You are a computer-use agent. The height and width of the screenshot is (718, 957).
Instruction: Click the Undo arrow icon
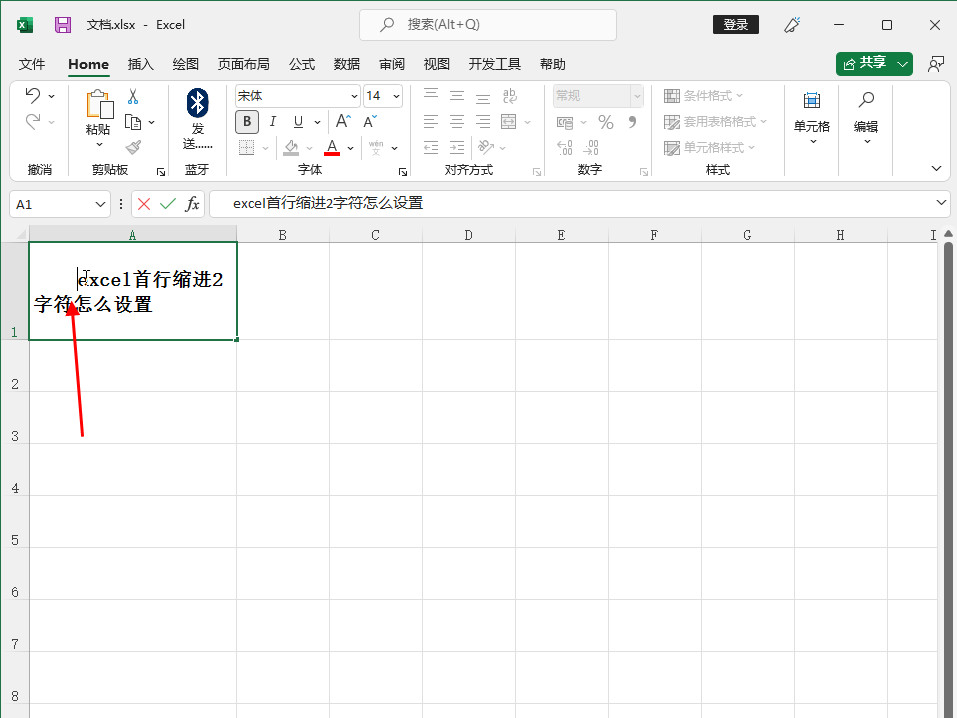click(x=33, y=95)
